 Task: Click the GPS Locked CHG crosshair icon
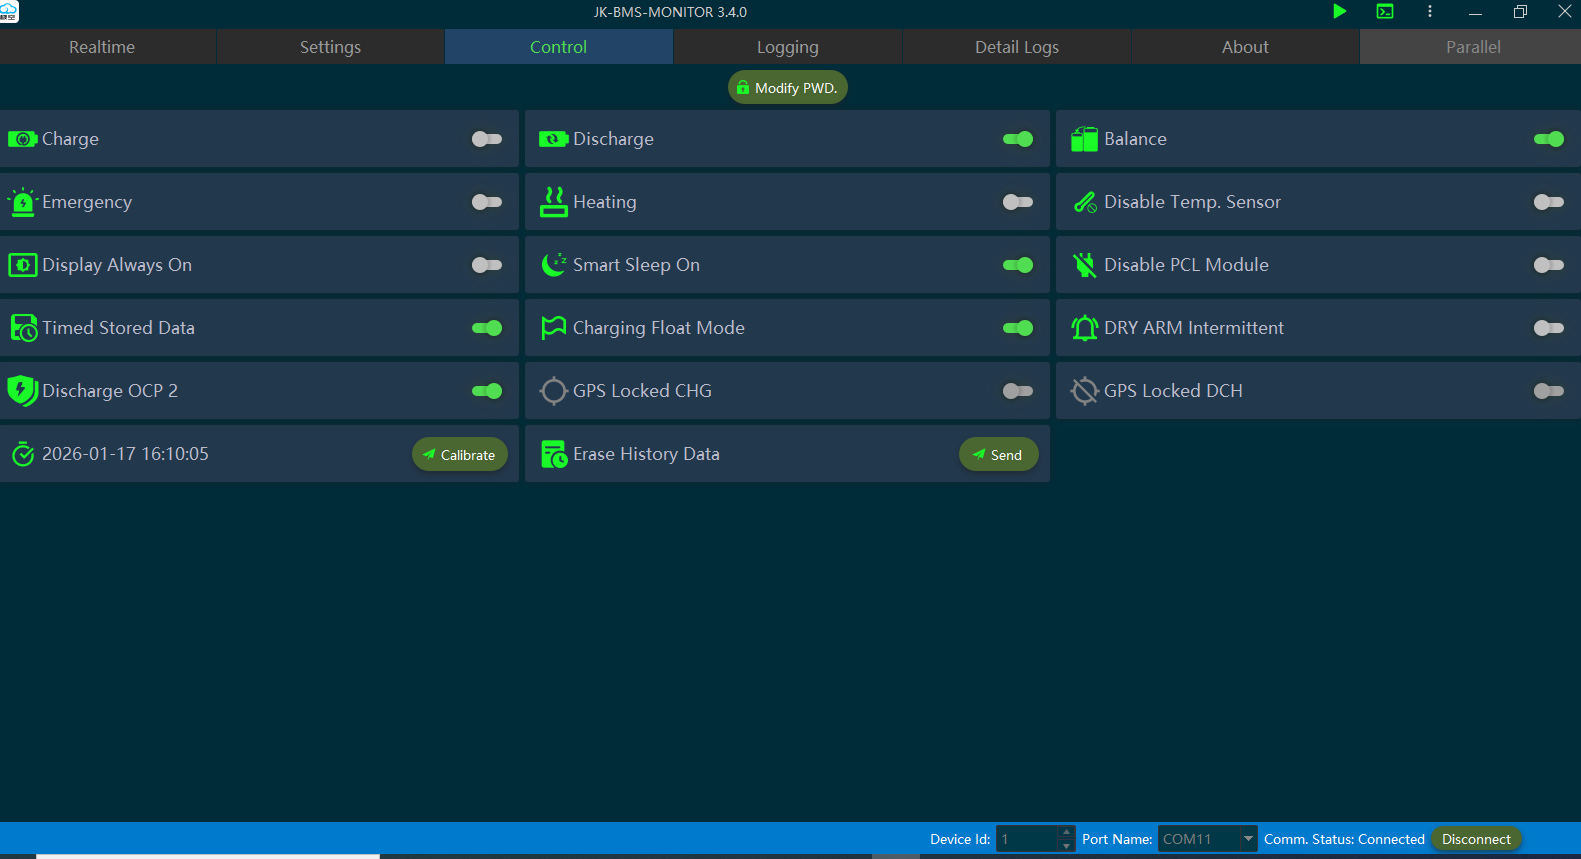[x=553, y=391]
